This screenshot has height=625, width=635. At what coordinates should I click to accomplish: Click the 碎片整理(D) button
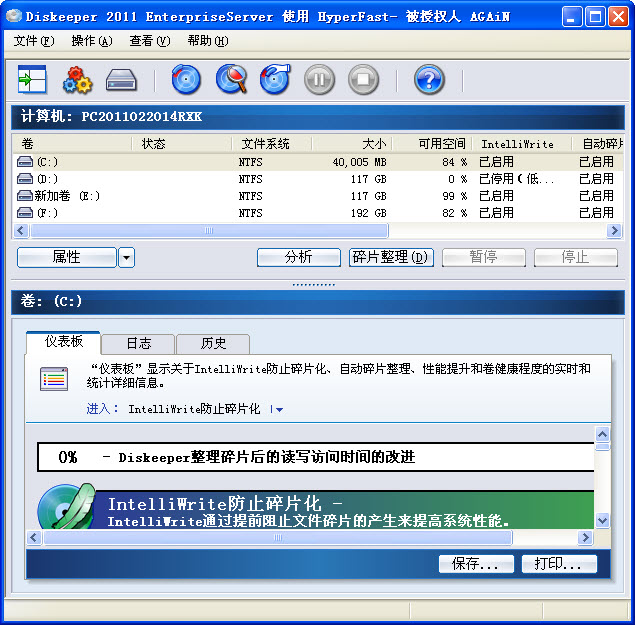[391, 258]
